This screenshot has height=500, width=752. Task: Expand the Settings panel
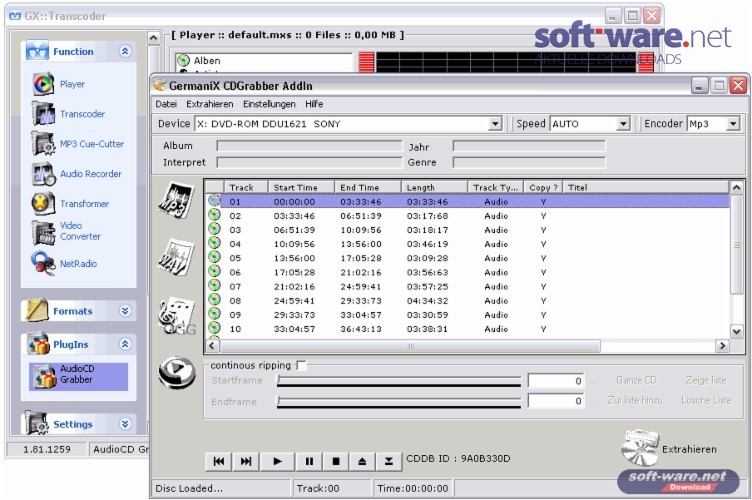tap(125, 424)
